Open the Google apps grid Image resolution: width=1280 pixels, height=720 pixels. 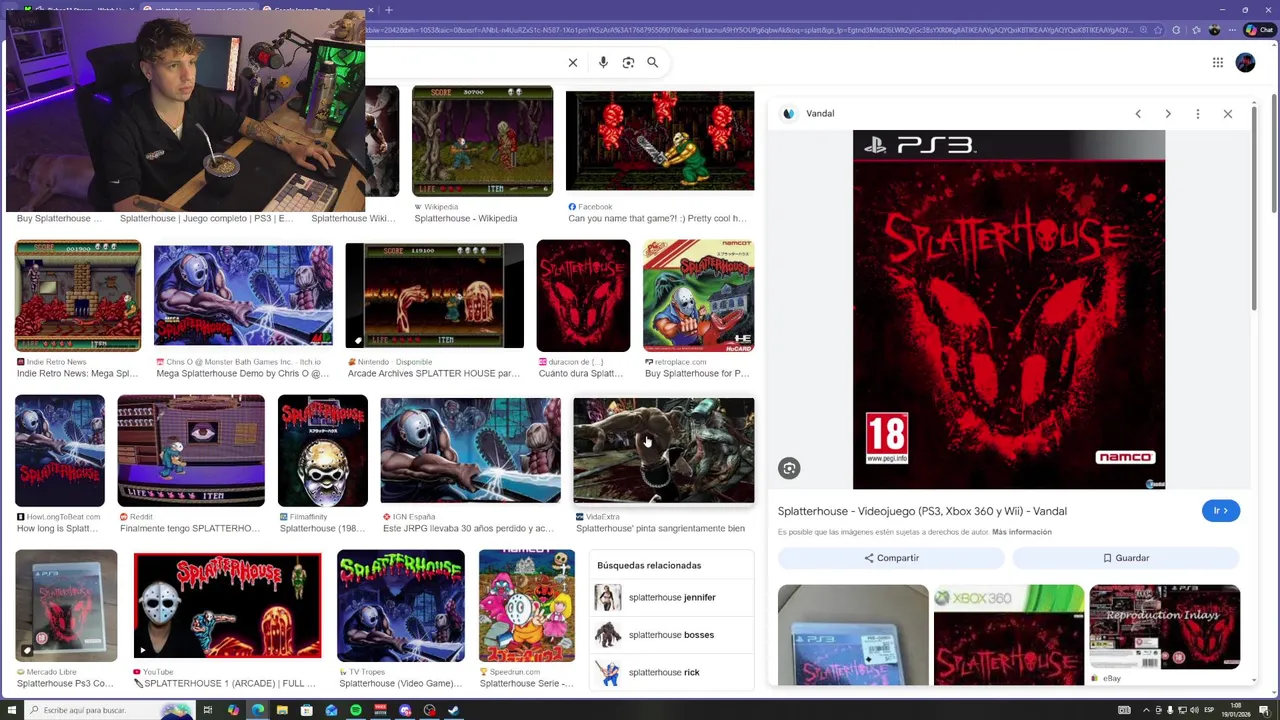point(1218,62)
